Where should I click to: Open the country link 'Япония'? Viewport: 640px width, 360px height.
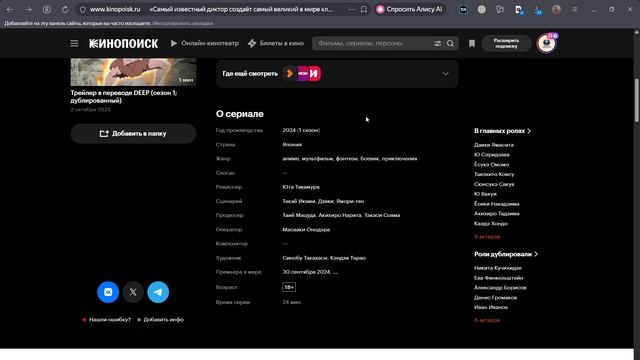pos(292,144)
